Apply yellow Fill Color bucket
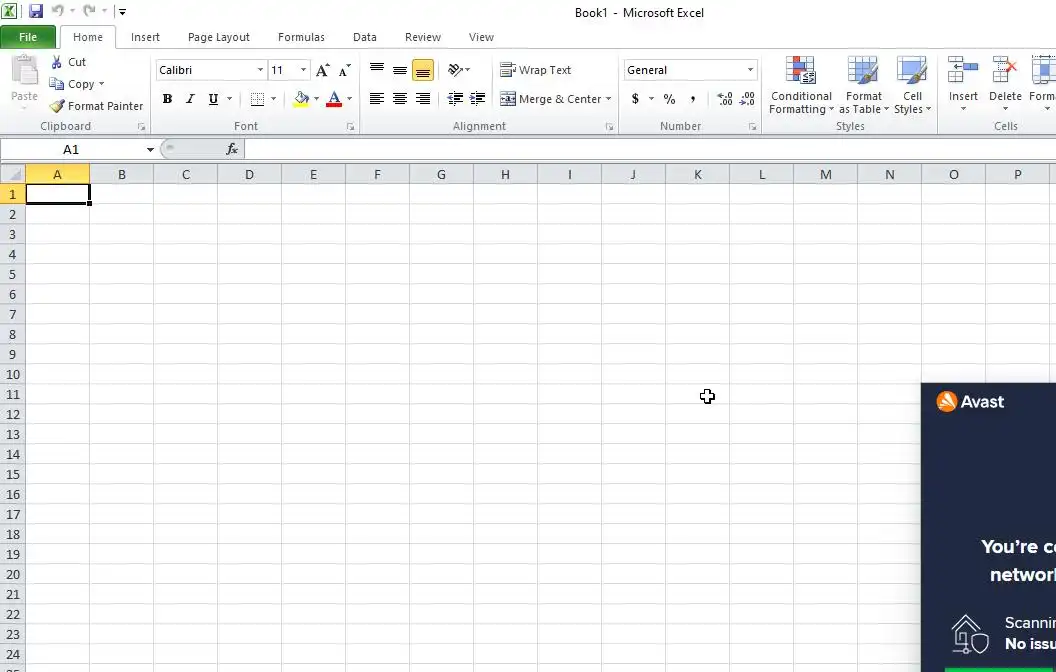This screenshot has height=672, width=1056. tap(301, 99)
